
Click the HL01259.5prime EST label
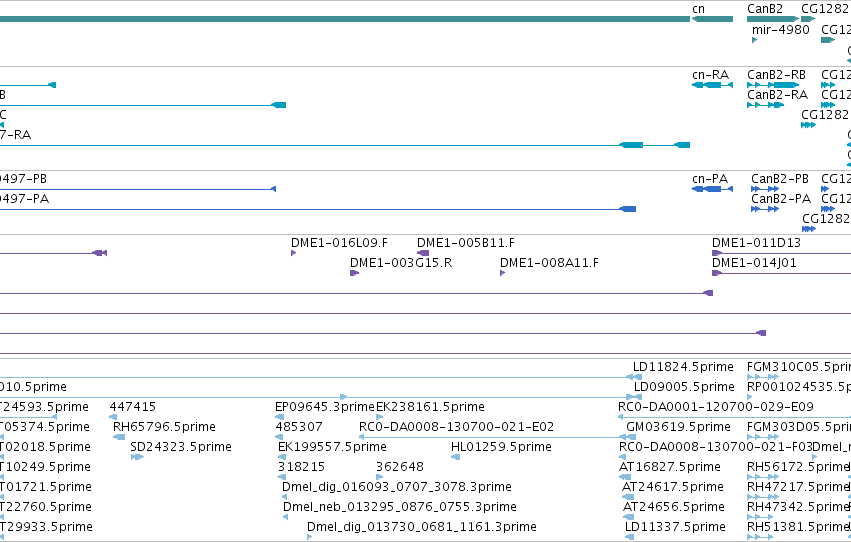point(501,447)
